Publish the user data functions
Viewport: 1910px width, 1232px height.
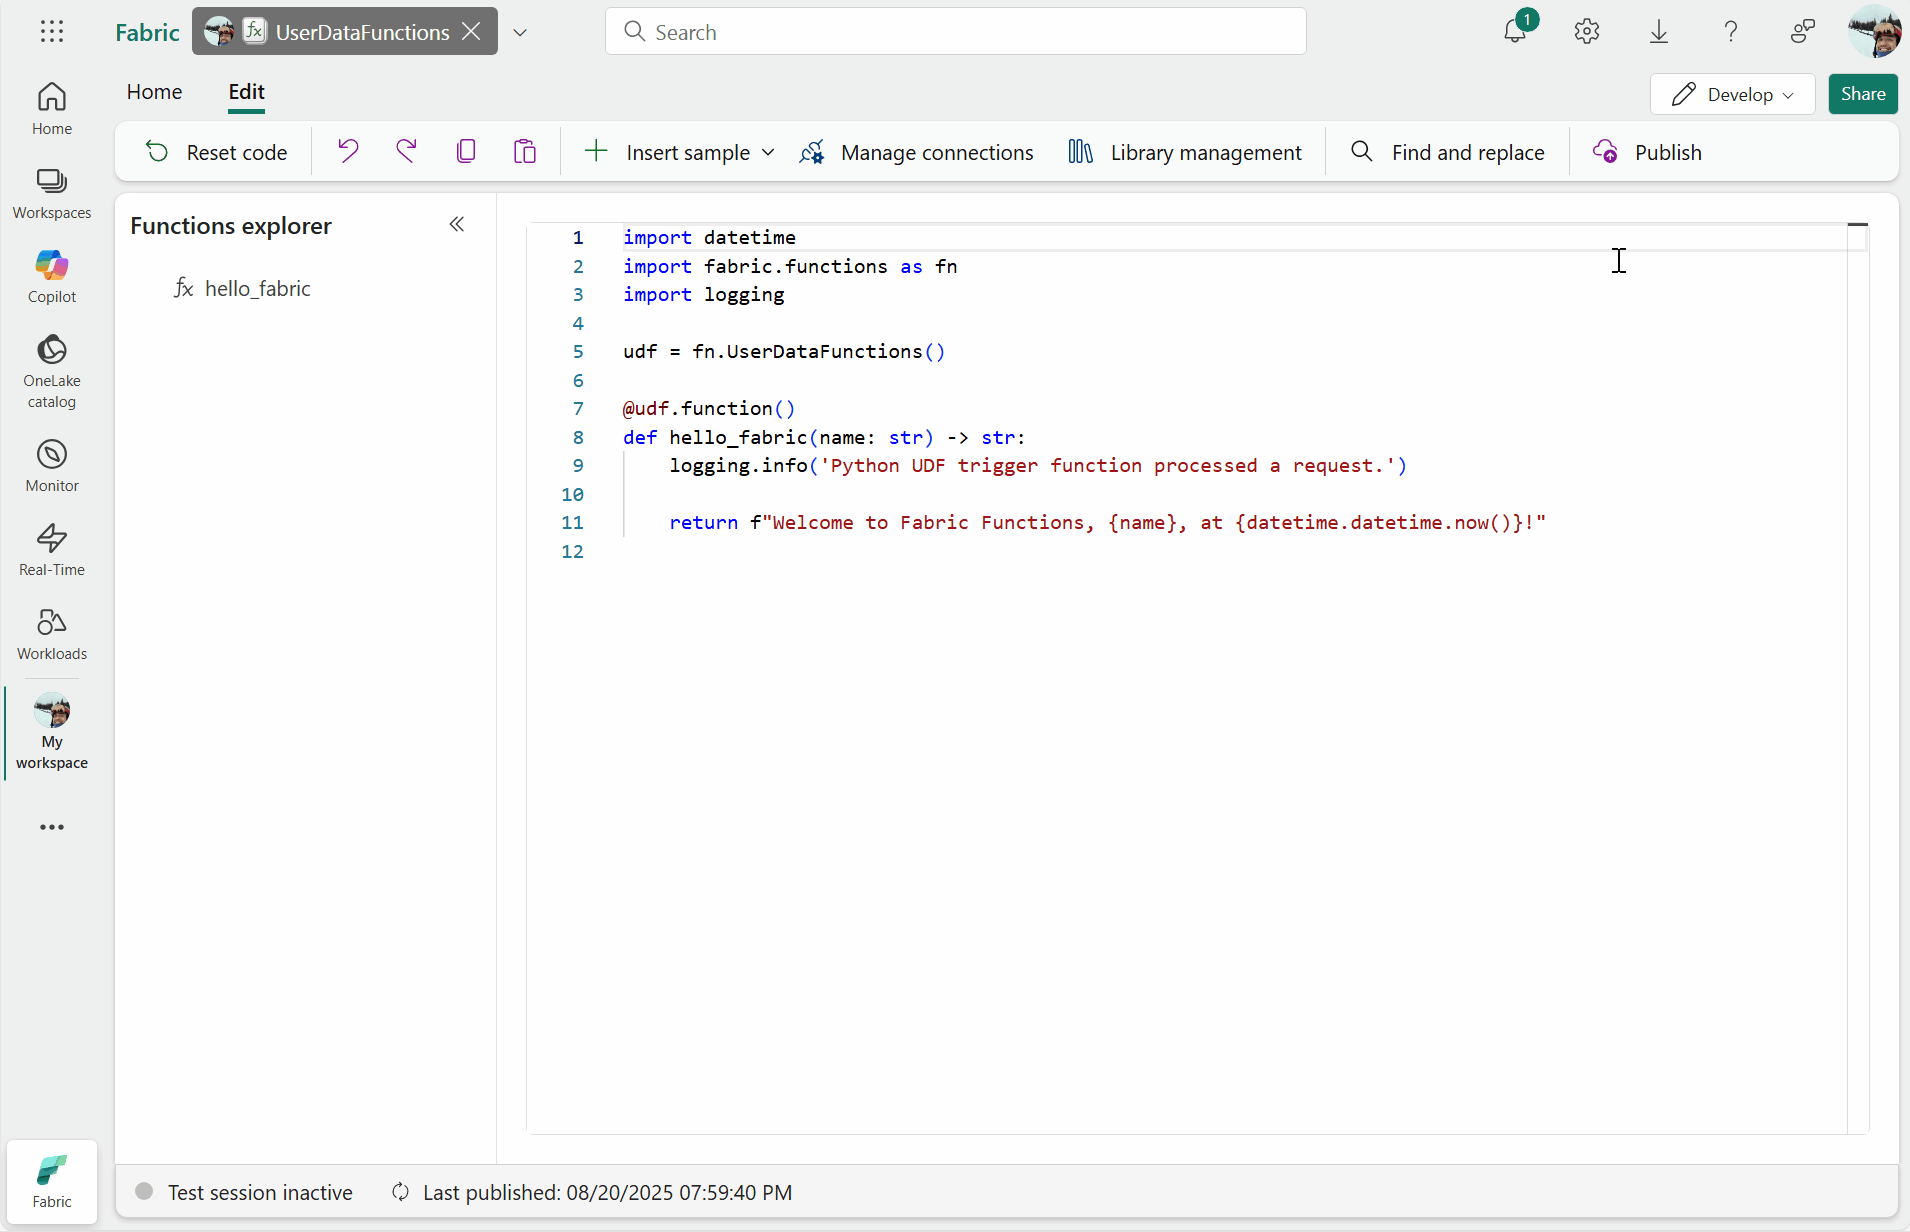pos(1648,152)
